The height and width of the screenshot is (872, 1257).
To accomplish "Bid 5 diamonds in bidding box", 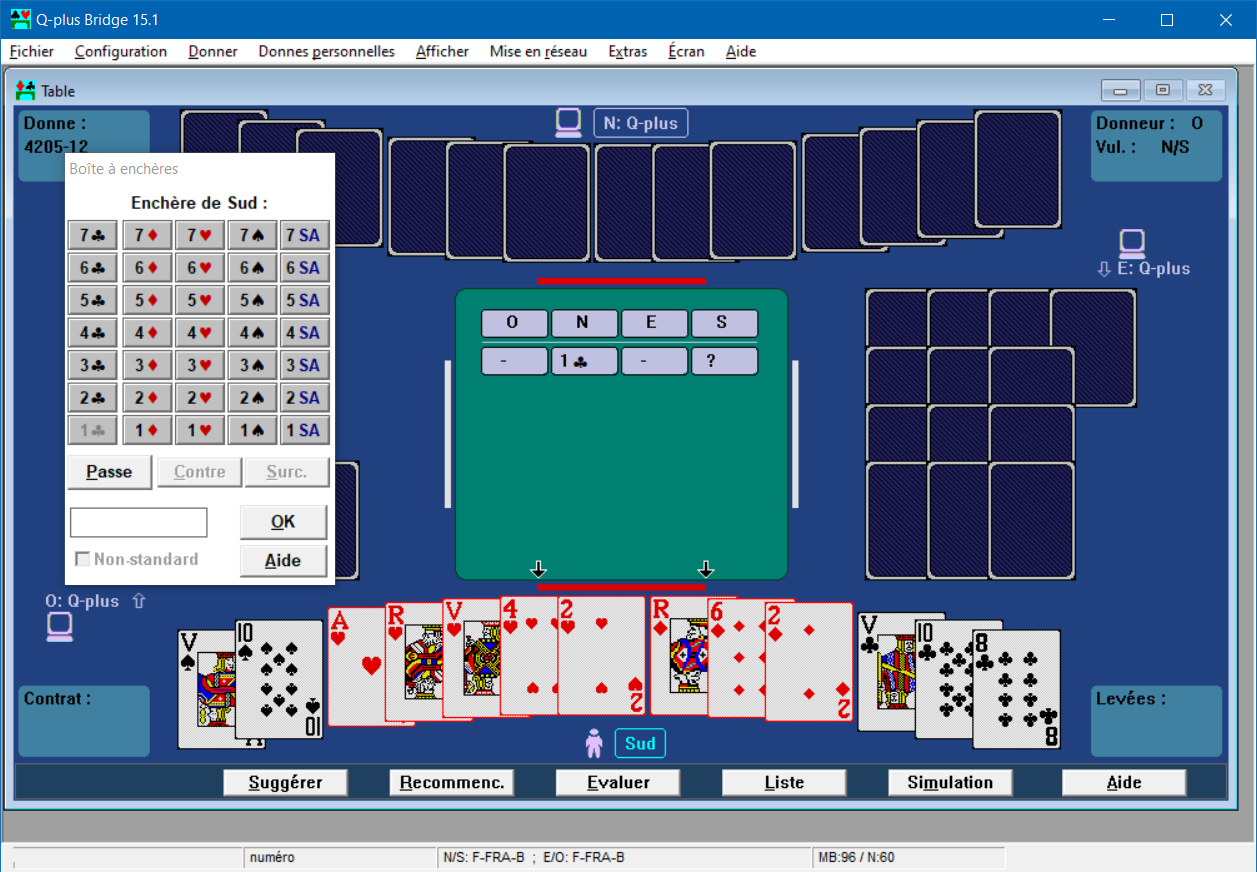I will pyautogui.click(x=147, y=300).
